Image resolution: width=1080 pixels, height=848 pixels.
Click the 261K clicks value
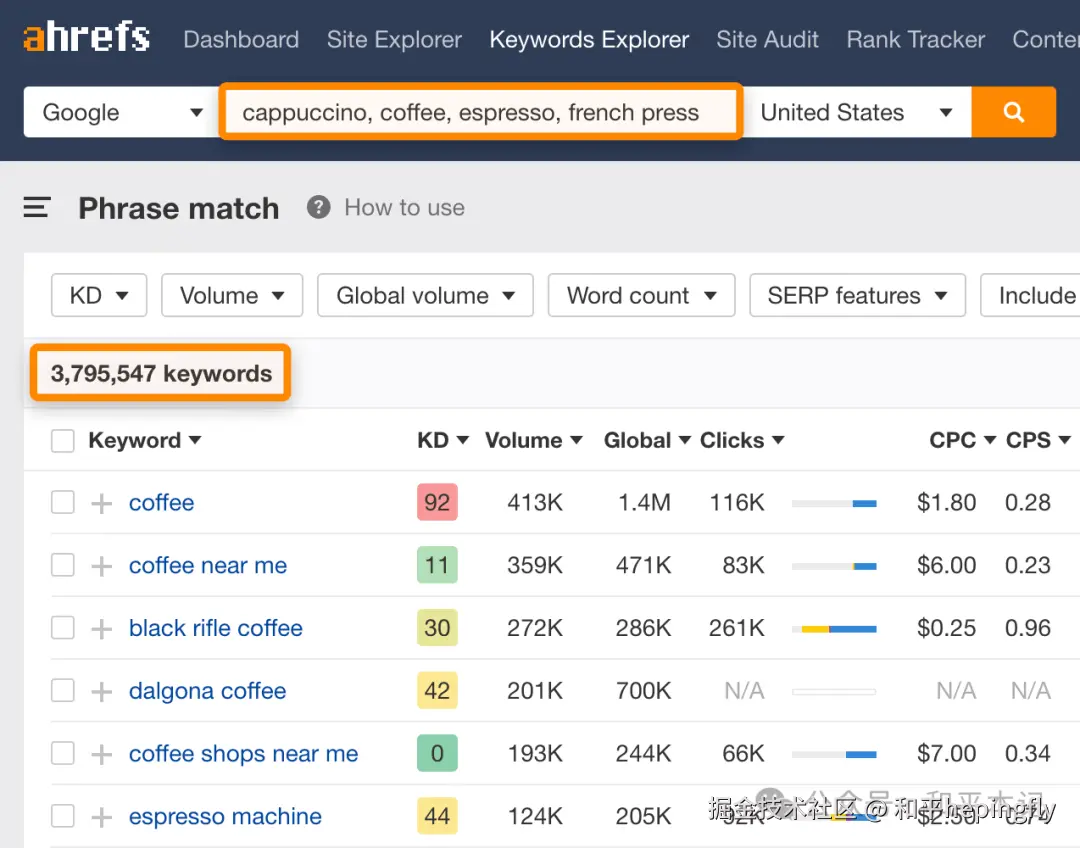coord(736,628)
